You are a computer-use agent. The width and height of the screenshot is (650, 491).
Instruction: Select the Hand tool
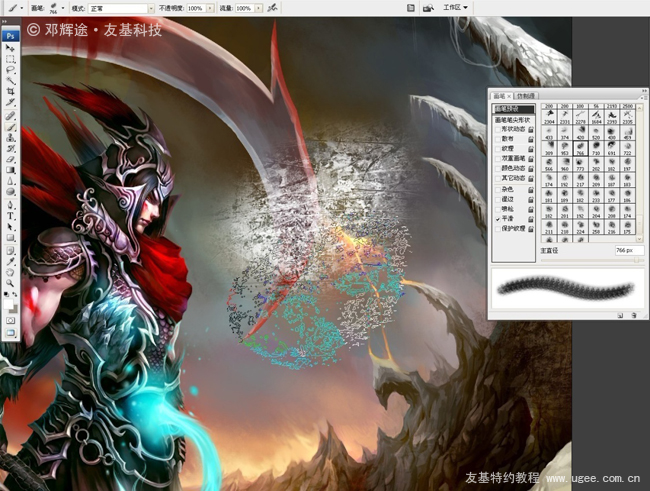10,272
